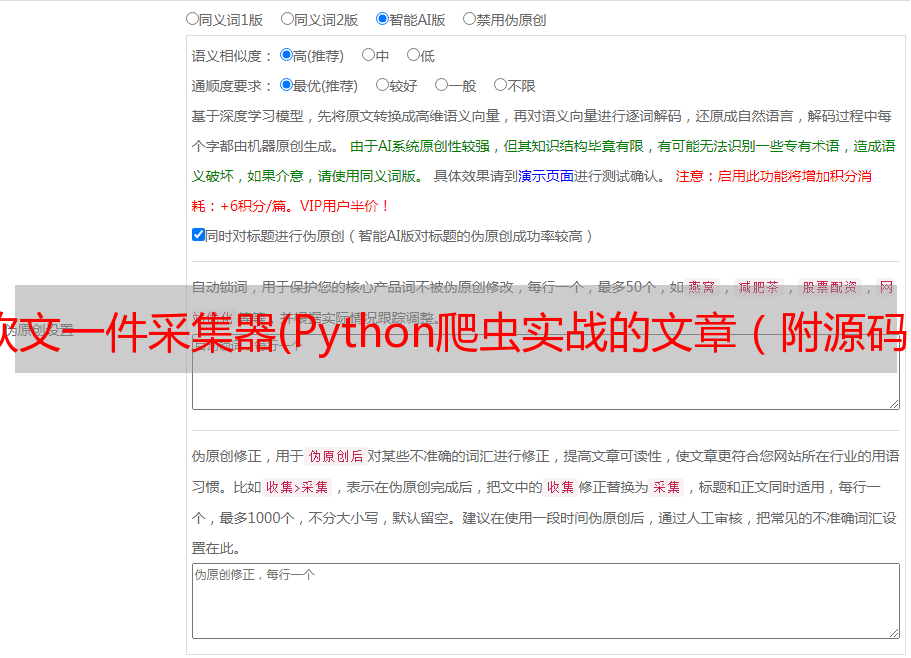Click the 伪原创修正 textarea resize handle
The width and height of the screenshot is (911, 658).
(x=894, y=632)
